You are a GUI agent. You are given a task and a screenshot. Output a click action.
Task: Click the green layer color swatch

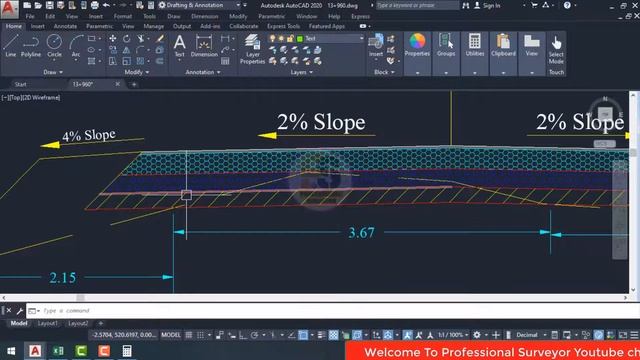point(300,38)
